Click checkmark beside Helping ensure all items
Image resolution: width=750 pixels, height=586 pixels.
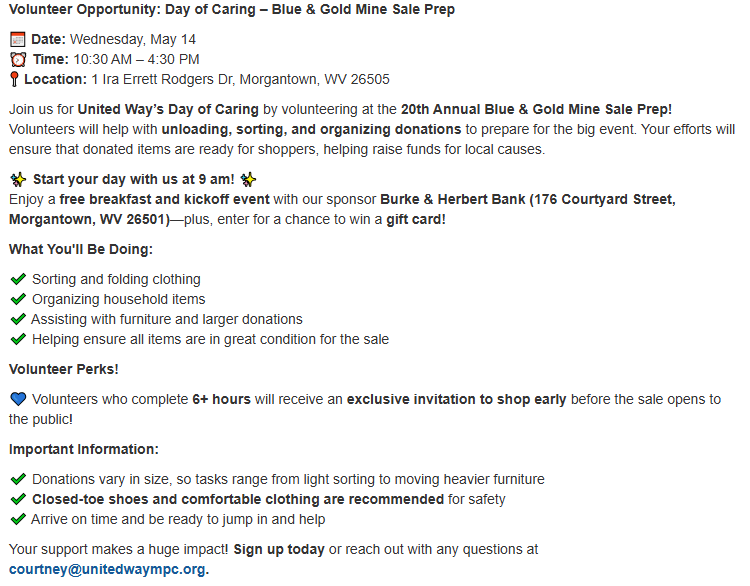click(18, 340)
